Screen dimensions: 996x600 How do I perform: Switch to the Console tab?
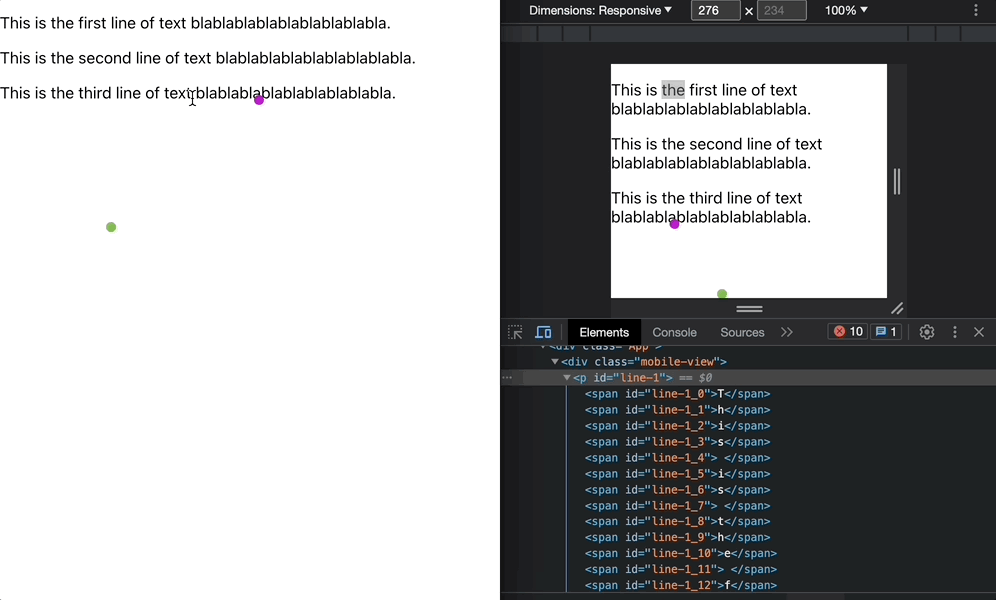click(674, 332)
